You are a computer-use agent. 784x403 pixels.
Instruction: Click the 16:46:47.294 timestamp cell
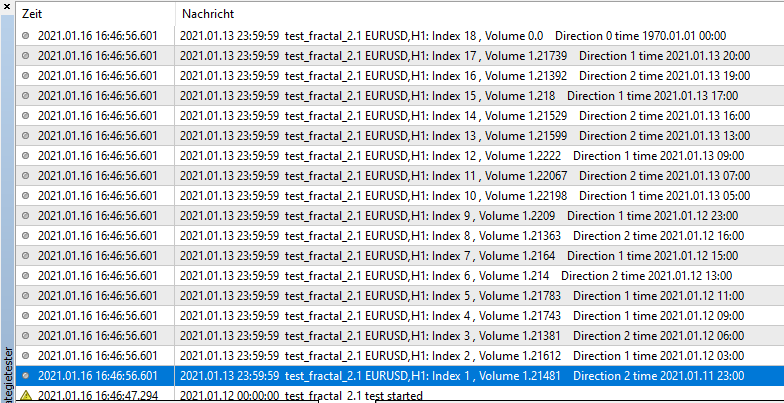click(x=98, y=396)
